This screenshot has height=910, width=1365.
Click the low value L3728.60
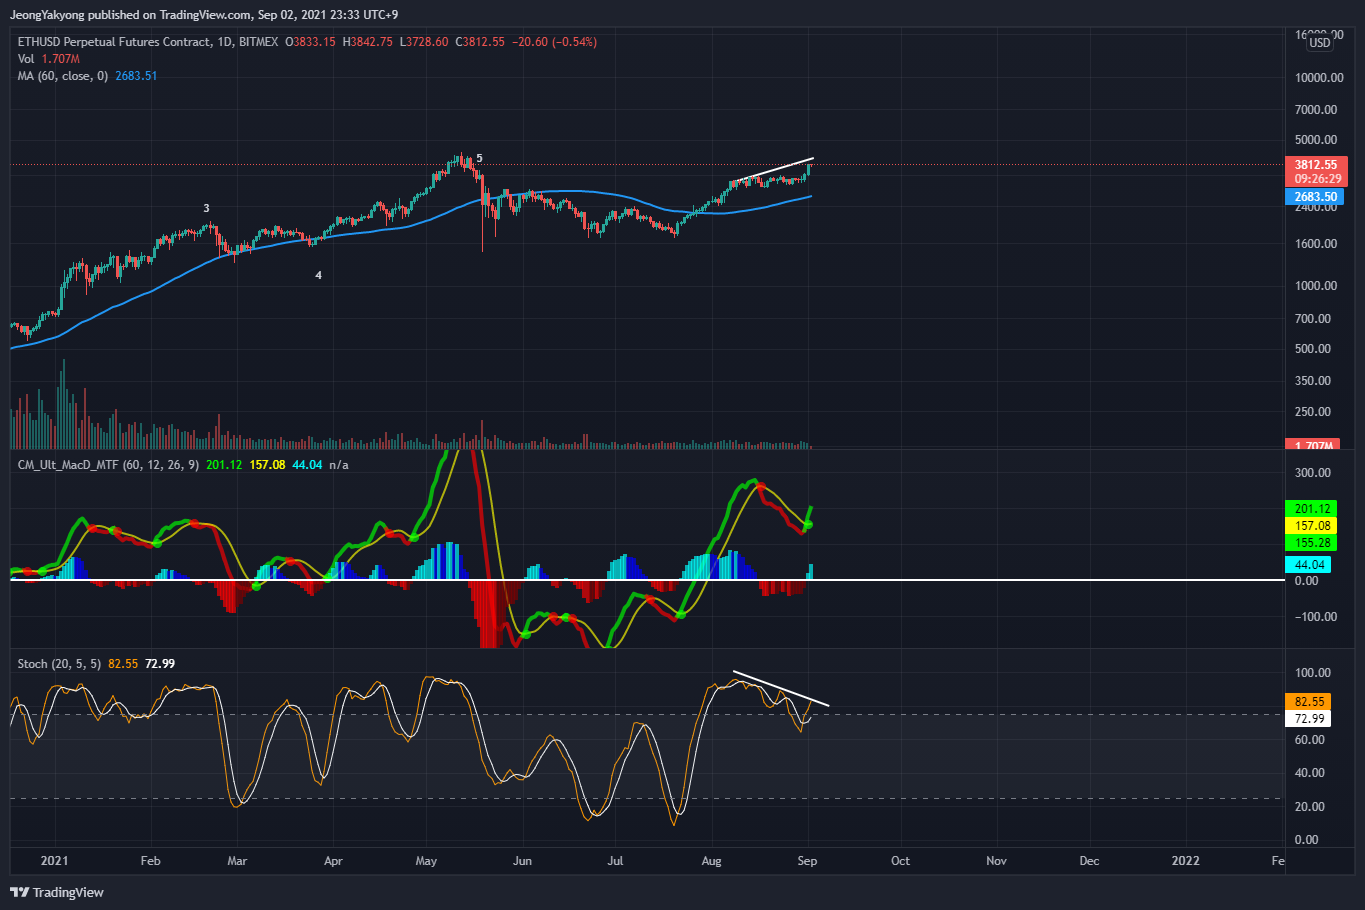click(424, 42)
